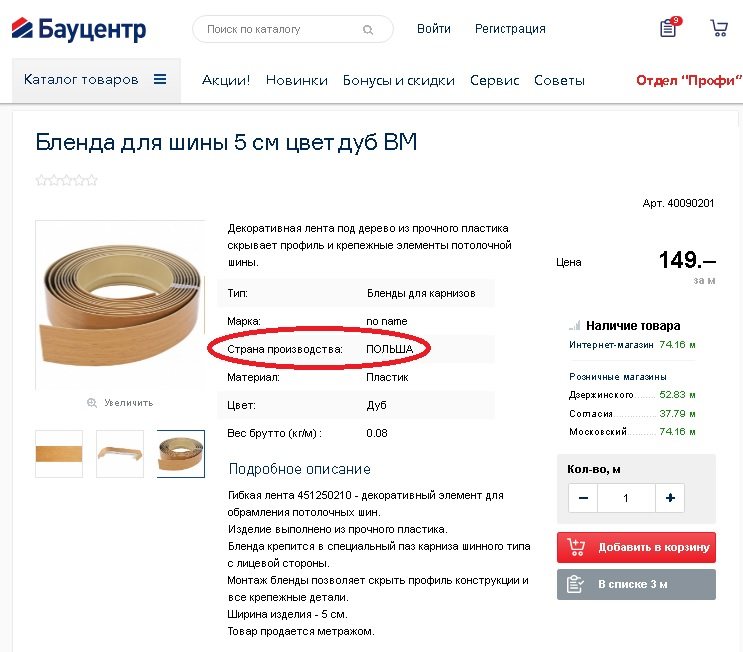Open the Акции! menu item
743x652 pixels.
[x=226, y=80]
